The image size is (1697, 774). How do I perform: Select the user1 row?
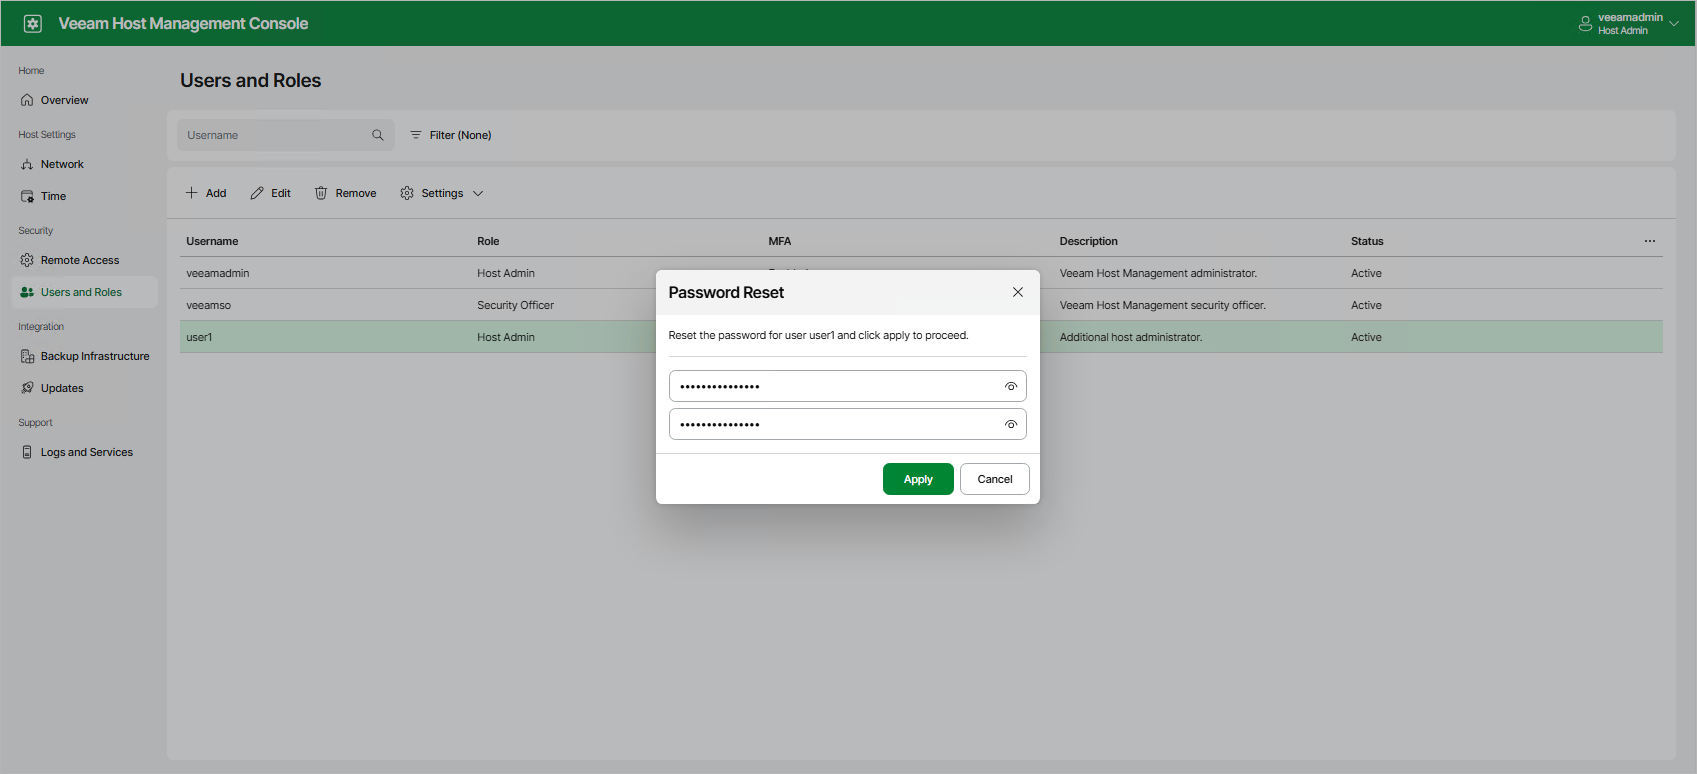coord(921,337)
